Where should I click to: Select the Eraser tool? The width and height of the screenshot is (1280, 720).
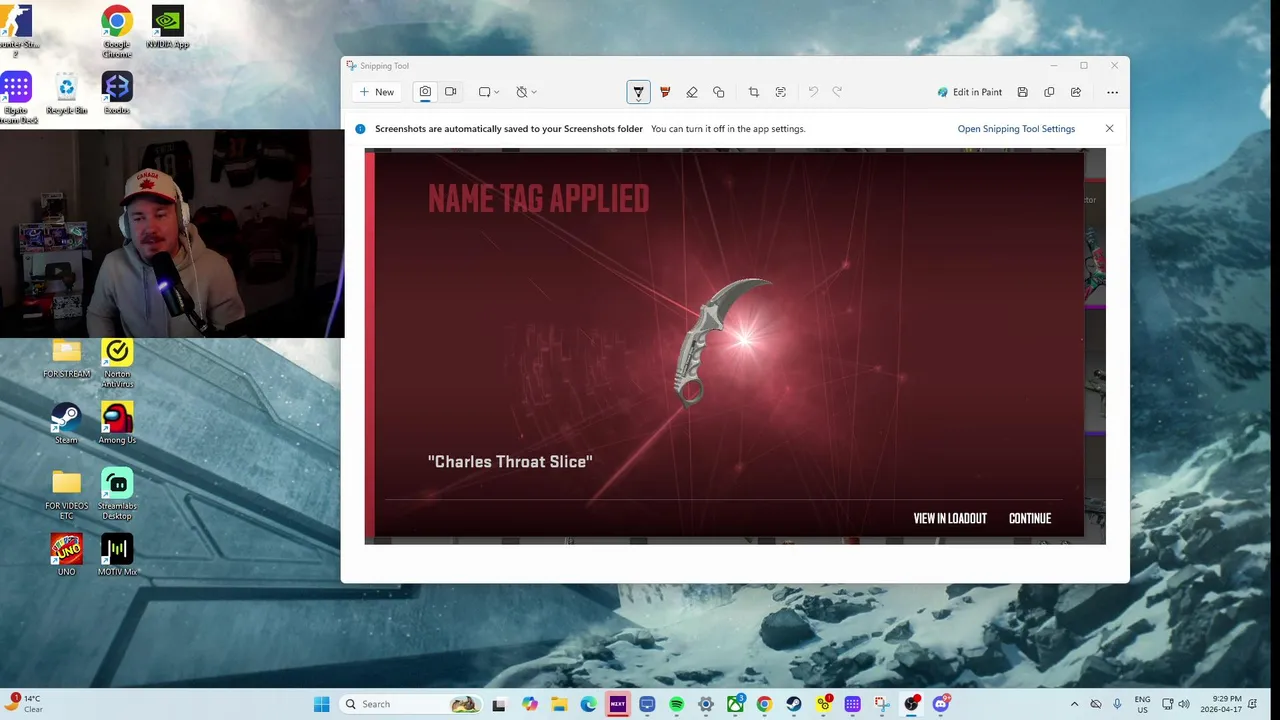coord(692,92)
